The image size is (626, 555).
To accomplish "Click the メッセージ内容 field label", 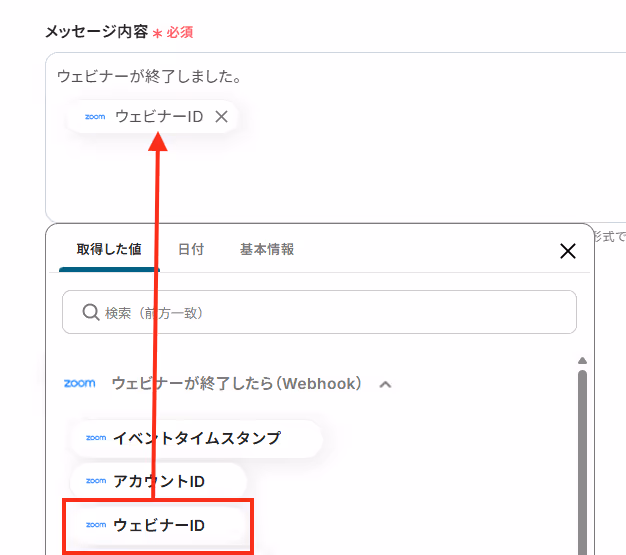I will [96, 32].
